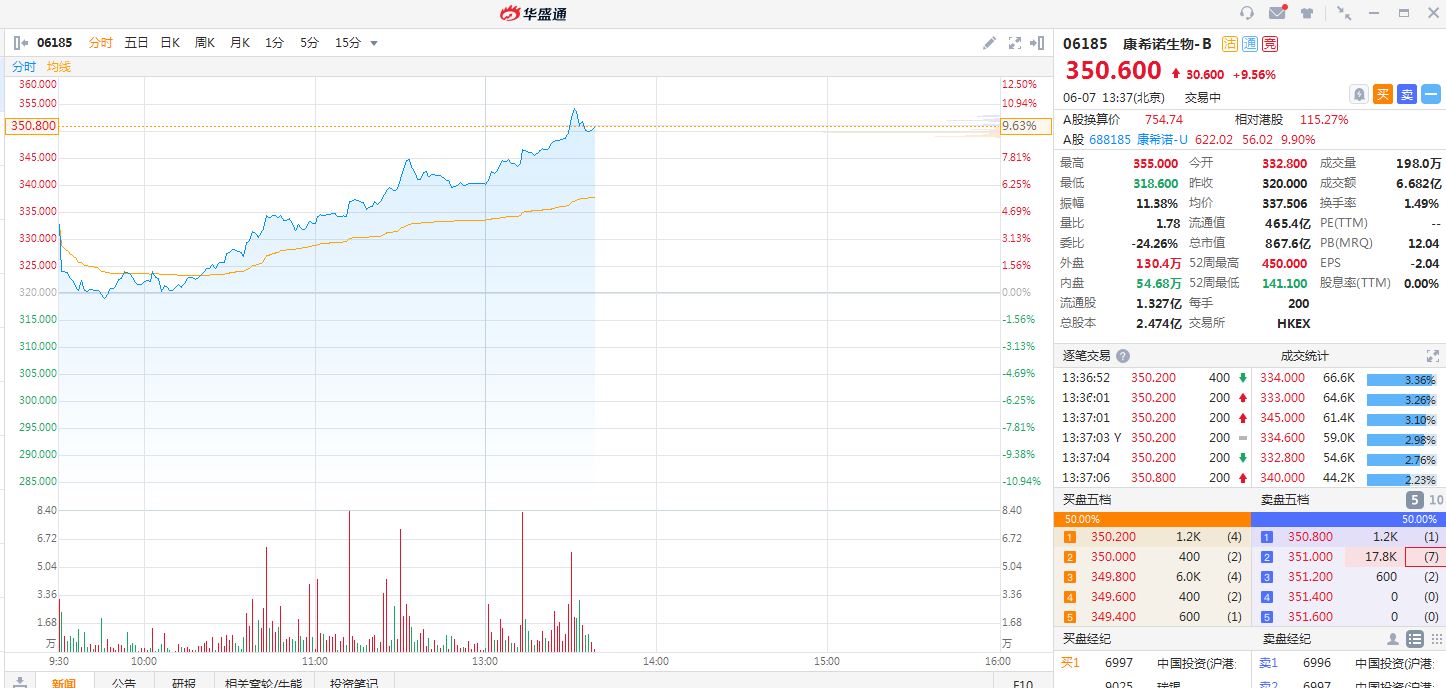Click the help icon beside 逐笔交易
Viewport: 1446px width, 688px height.
pyautogui.click(x=1123, y=356)
